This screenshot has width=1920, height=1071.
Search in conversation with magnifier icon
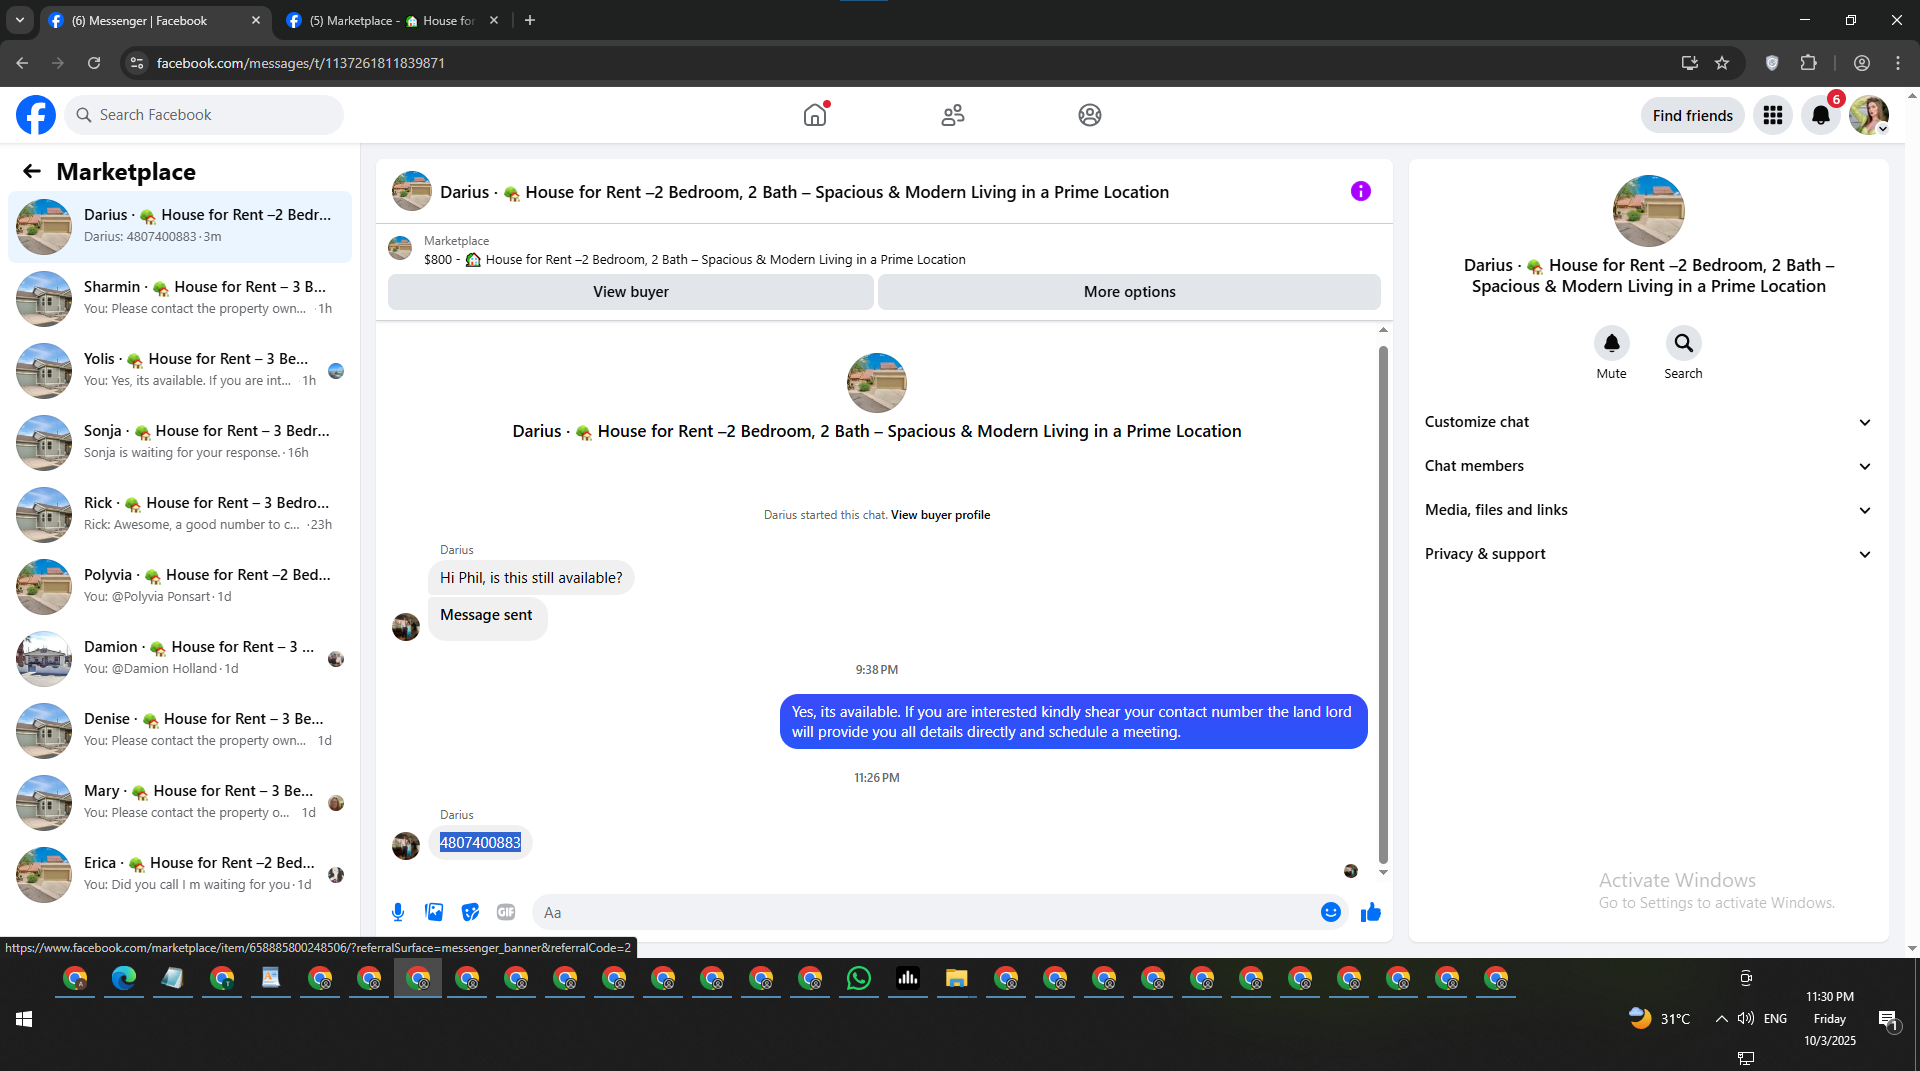[x=1684, y=343]
